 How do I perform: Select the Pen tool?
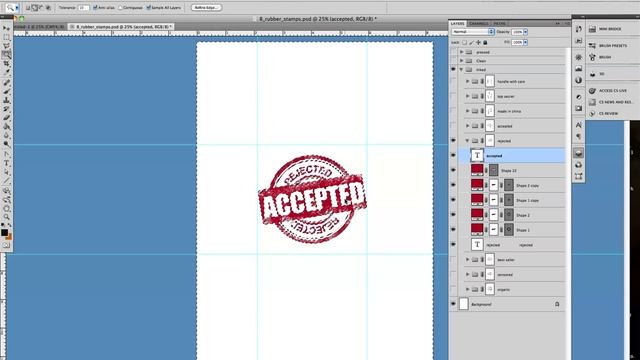point(6,154)
